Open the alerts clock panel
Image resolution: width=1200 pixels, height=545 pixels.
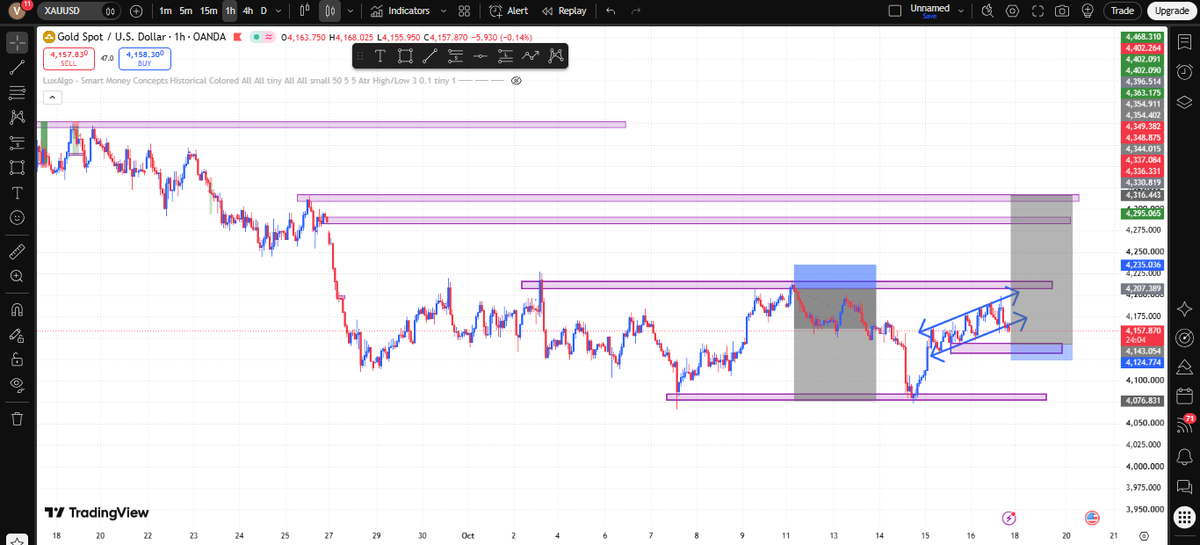coord(1185,72)
